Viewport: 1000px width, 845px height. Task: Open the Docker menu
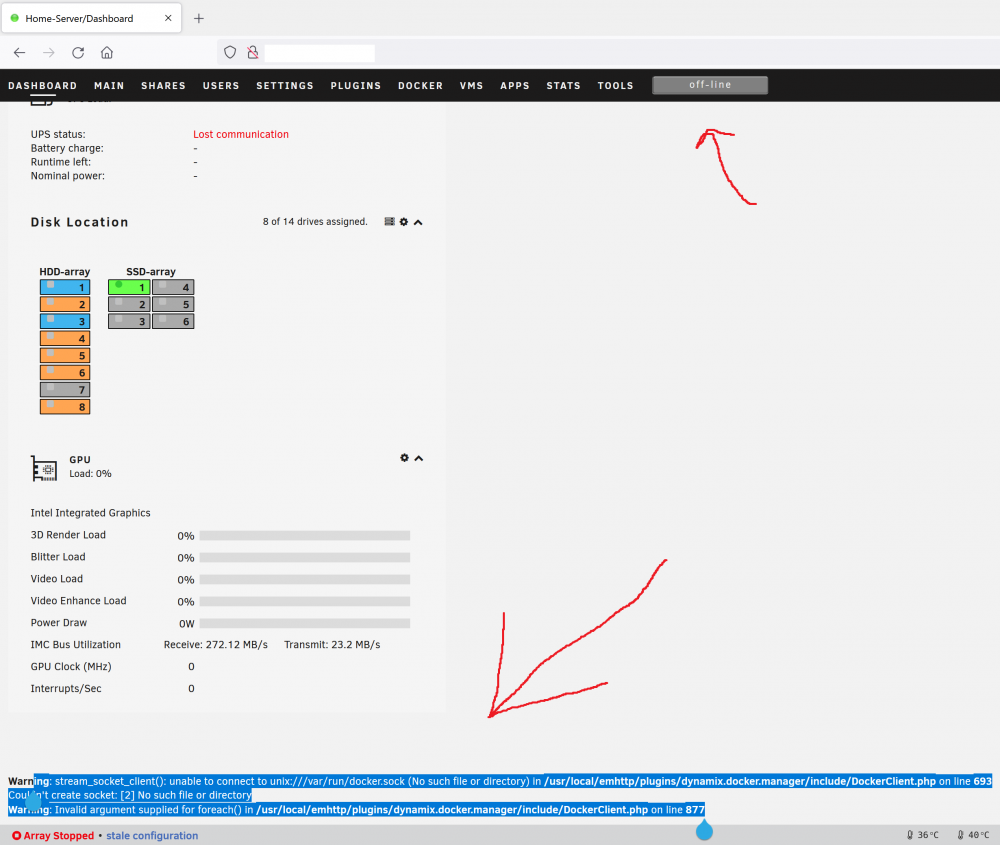[x=420, y=85]
